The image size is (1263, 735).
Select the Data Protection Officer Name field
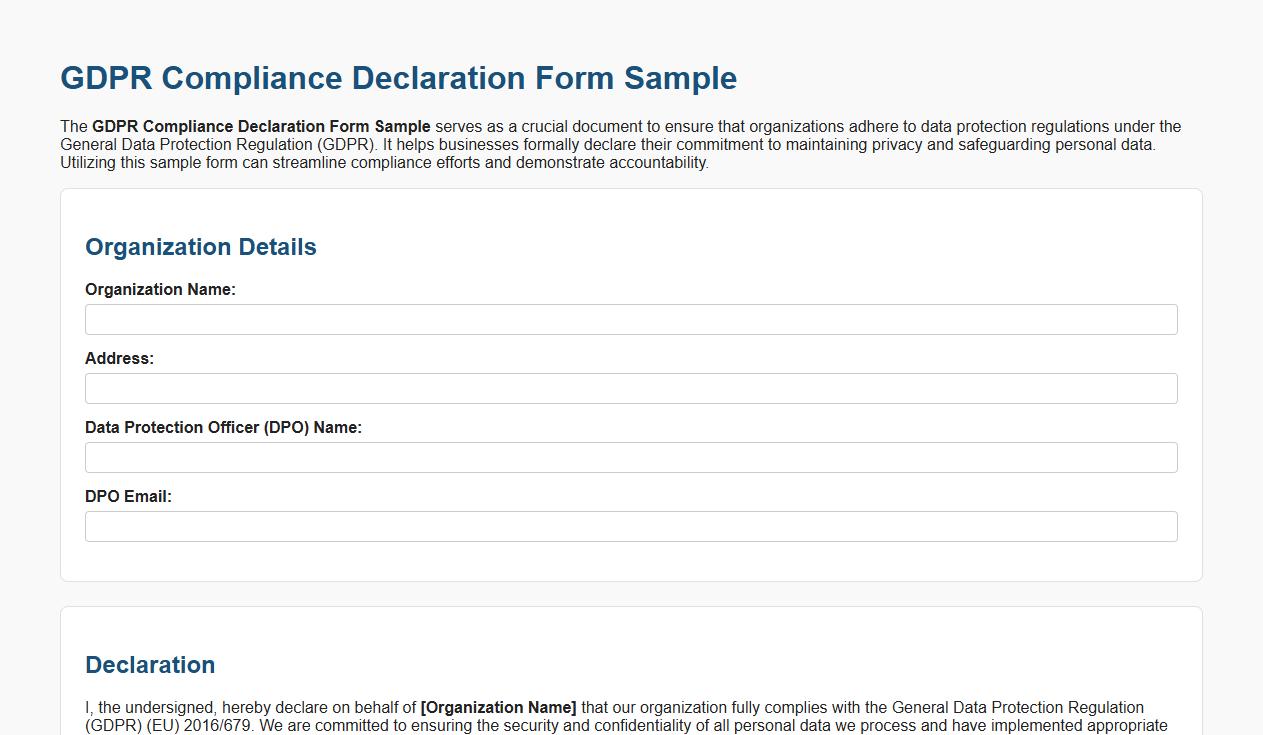point(630,457)
